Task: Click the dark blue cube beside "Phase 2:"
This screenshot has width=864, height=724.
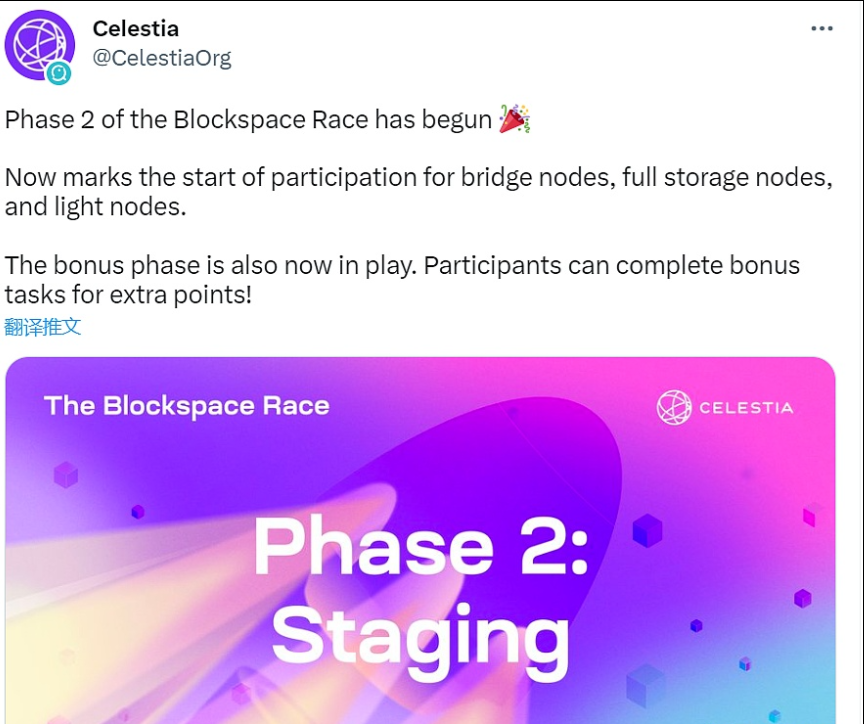Action: tap(647, 530)
